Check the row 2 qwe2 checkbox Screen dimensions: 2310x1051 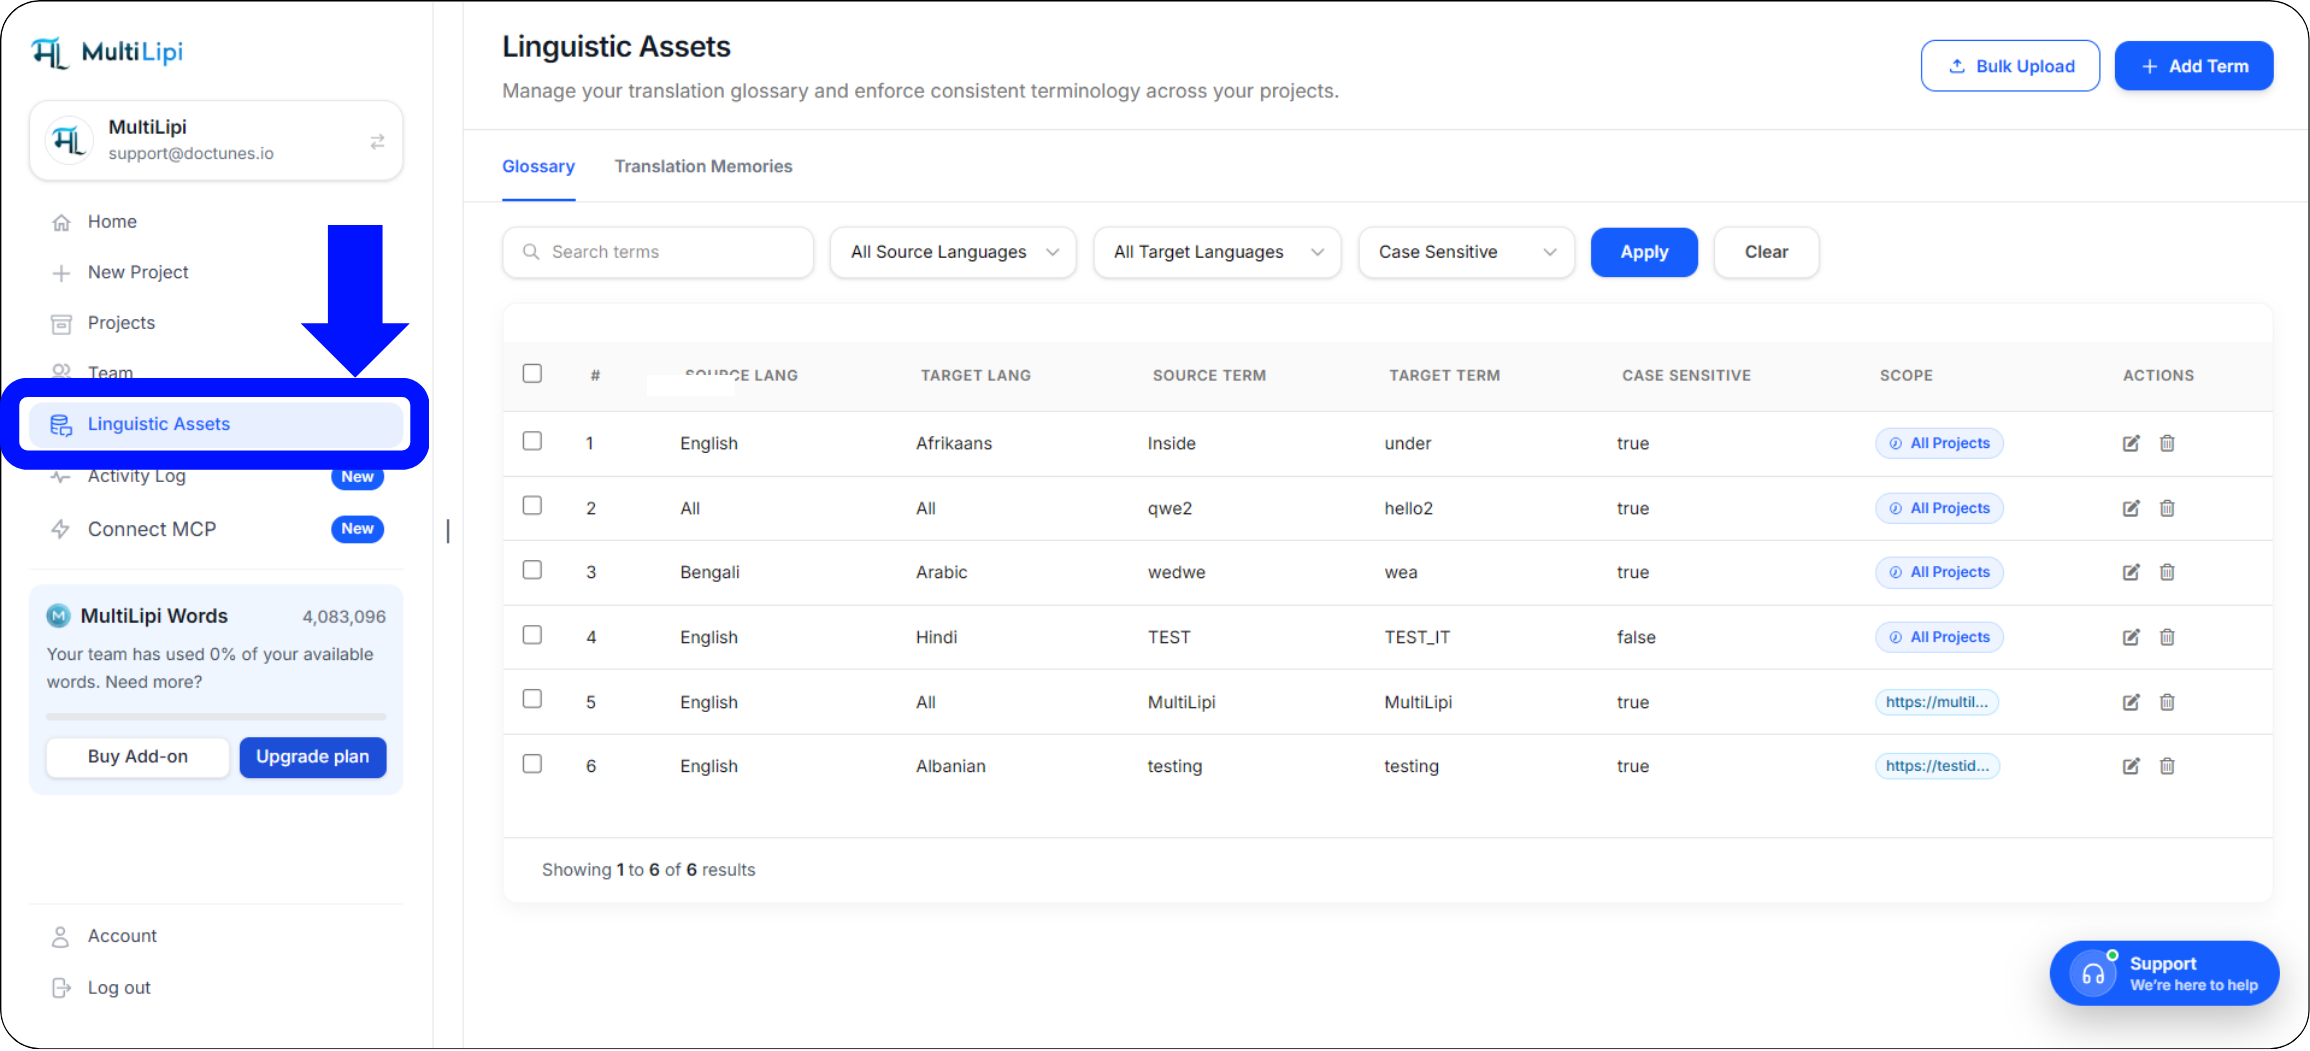532,505
